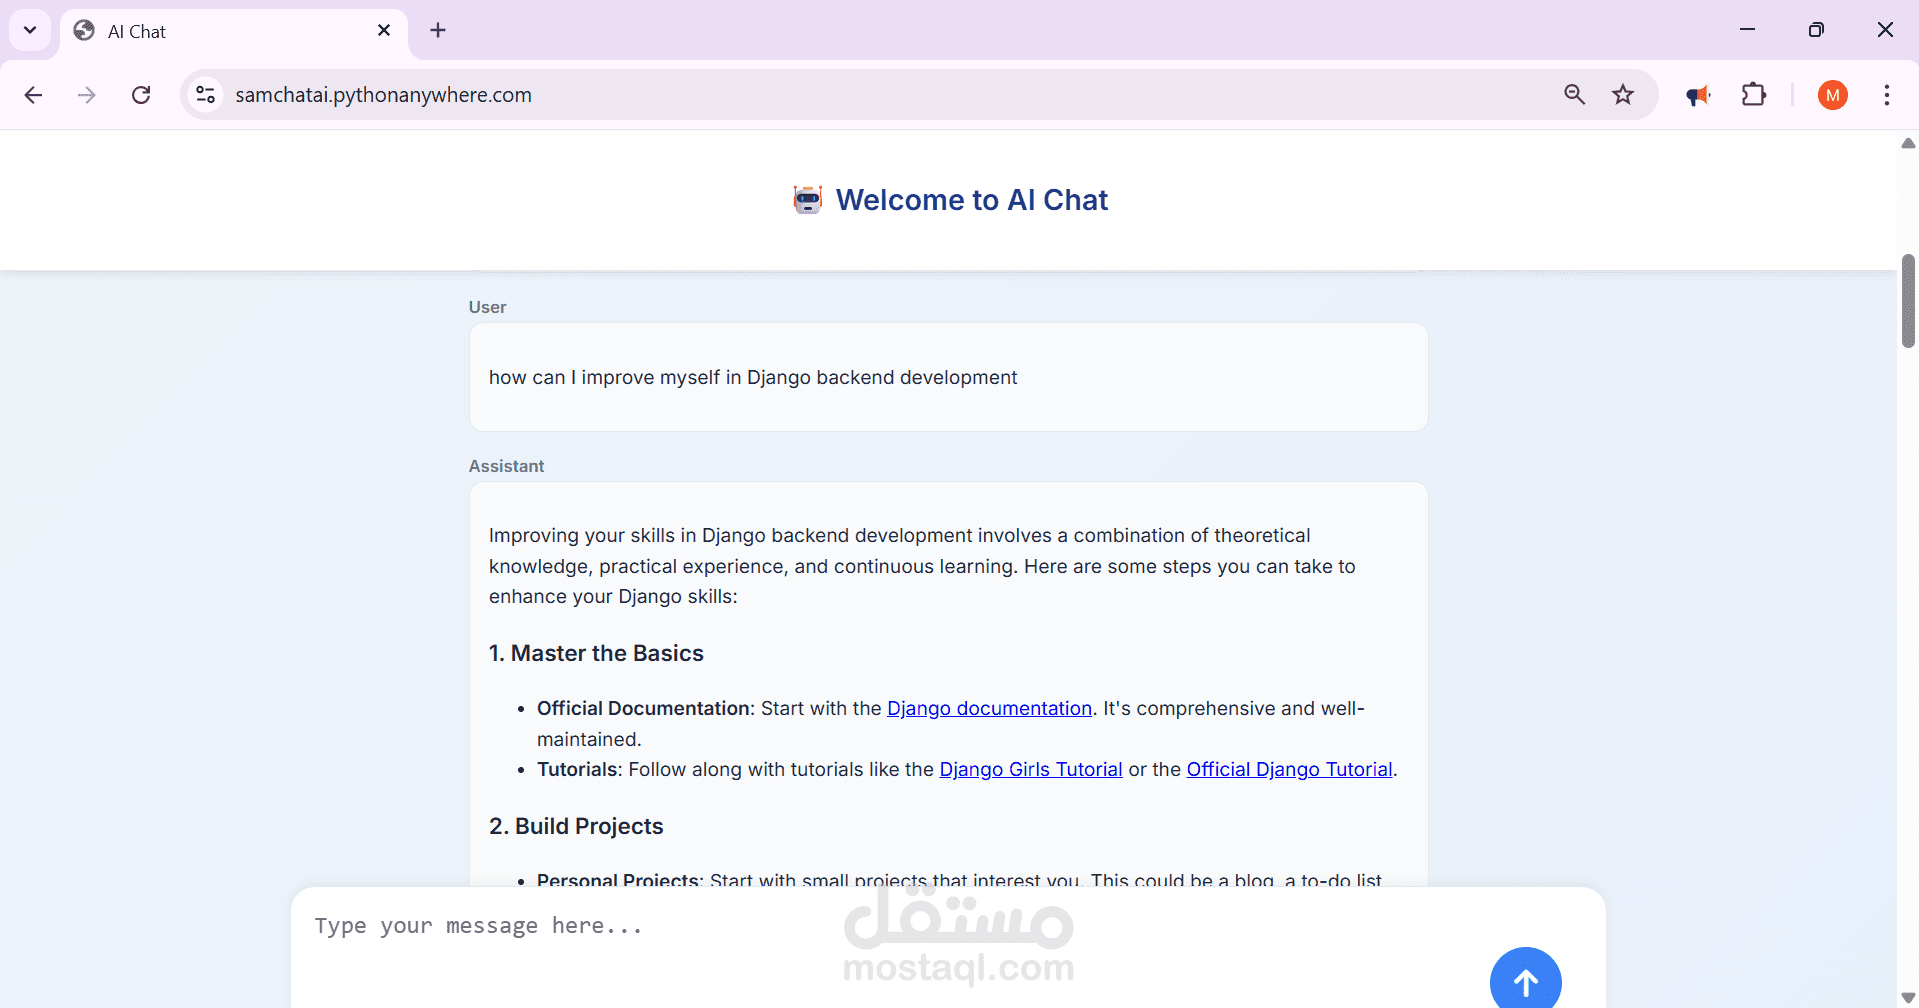Viewport: 1919px width, 1008px height.
Task: Click the address bar URL
Action: [383, 95]
